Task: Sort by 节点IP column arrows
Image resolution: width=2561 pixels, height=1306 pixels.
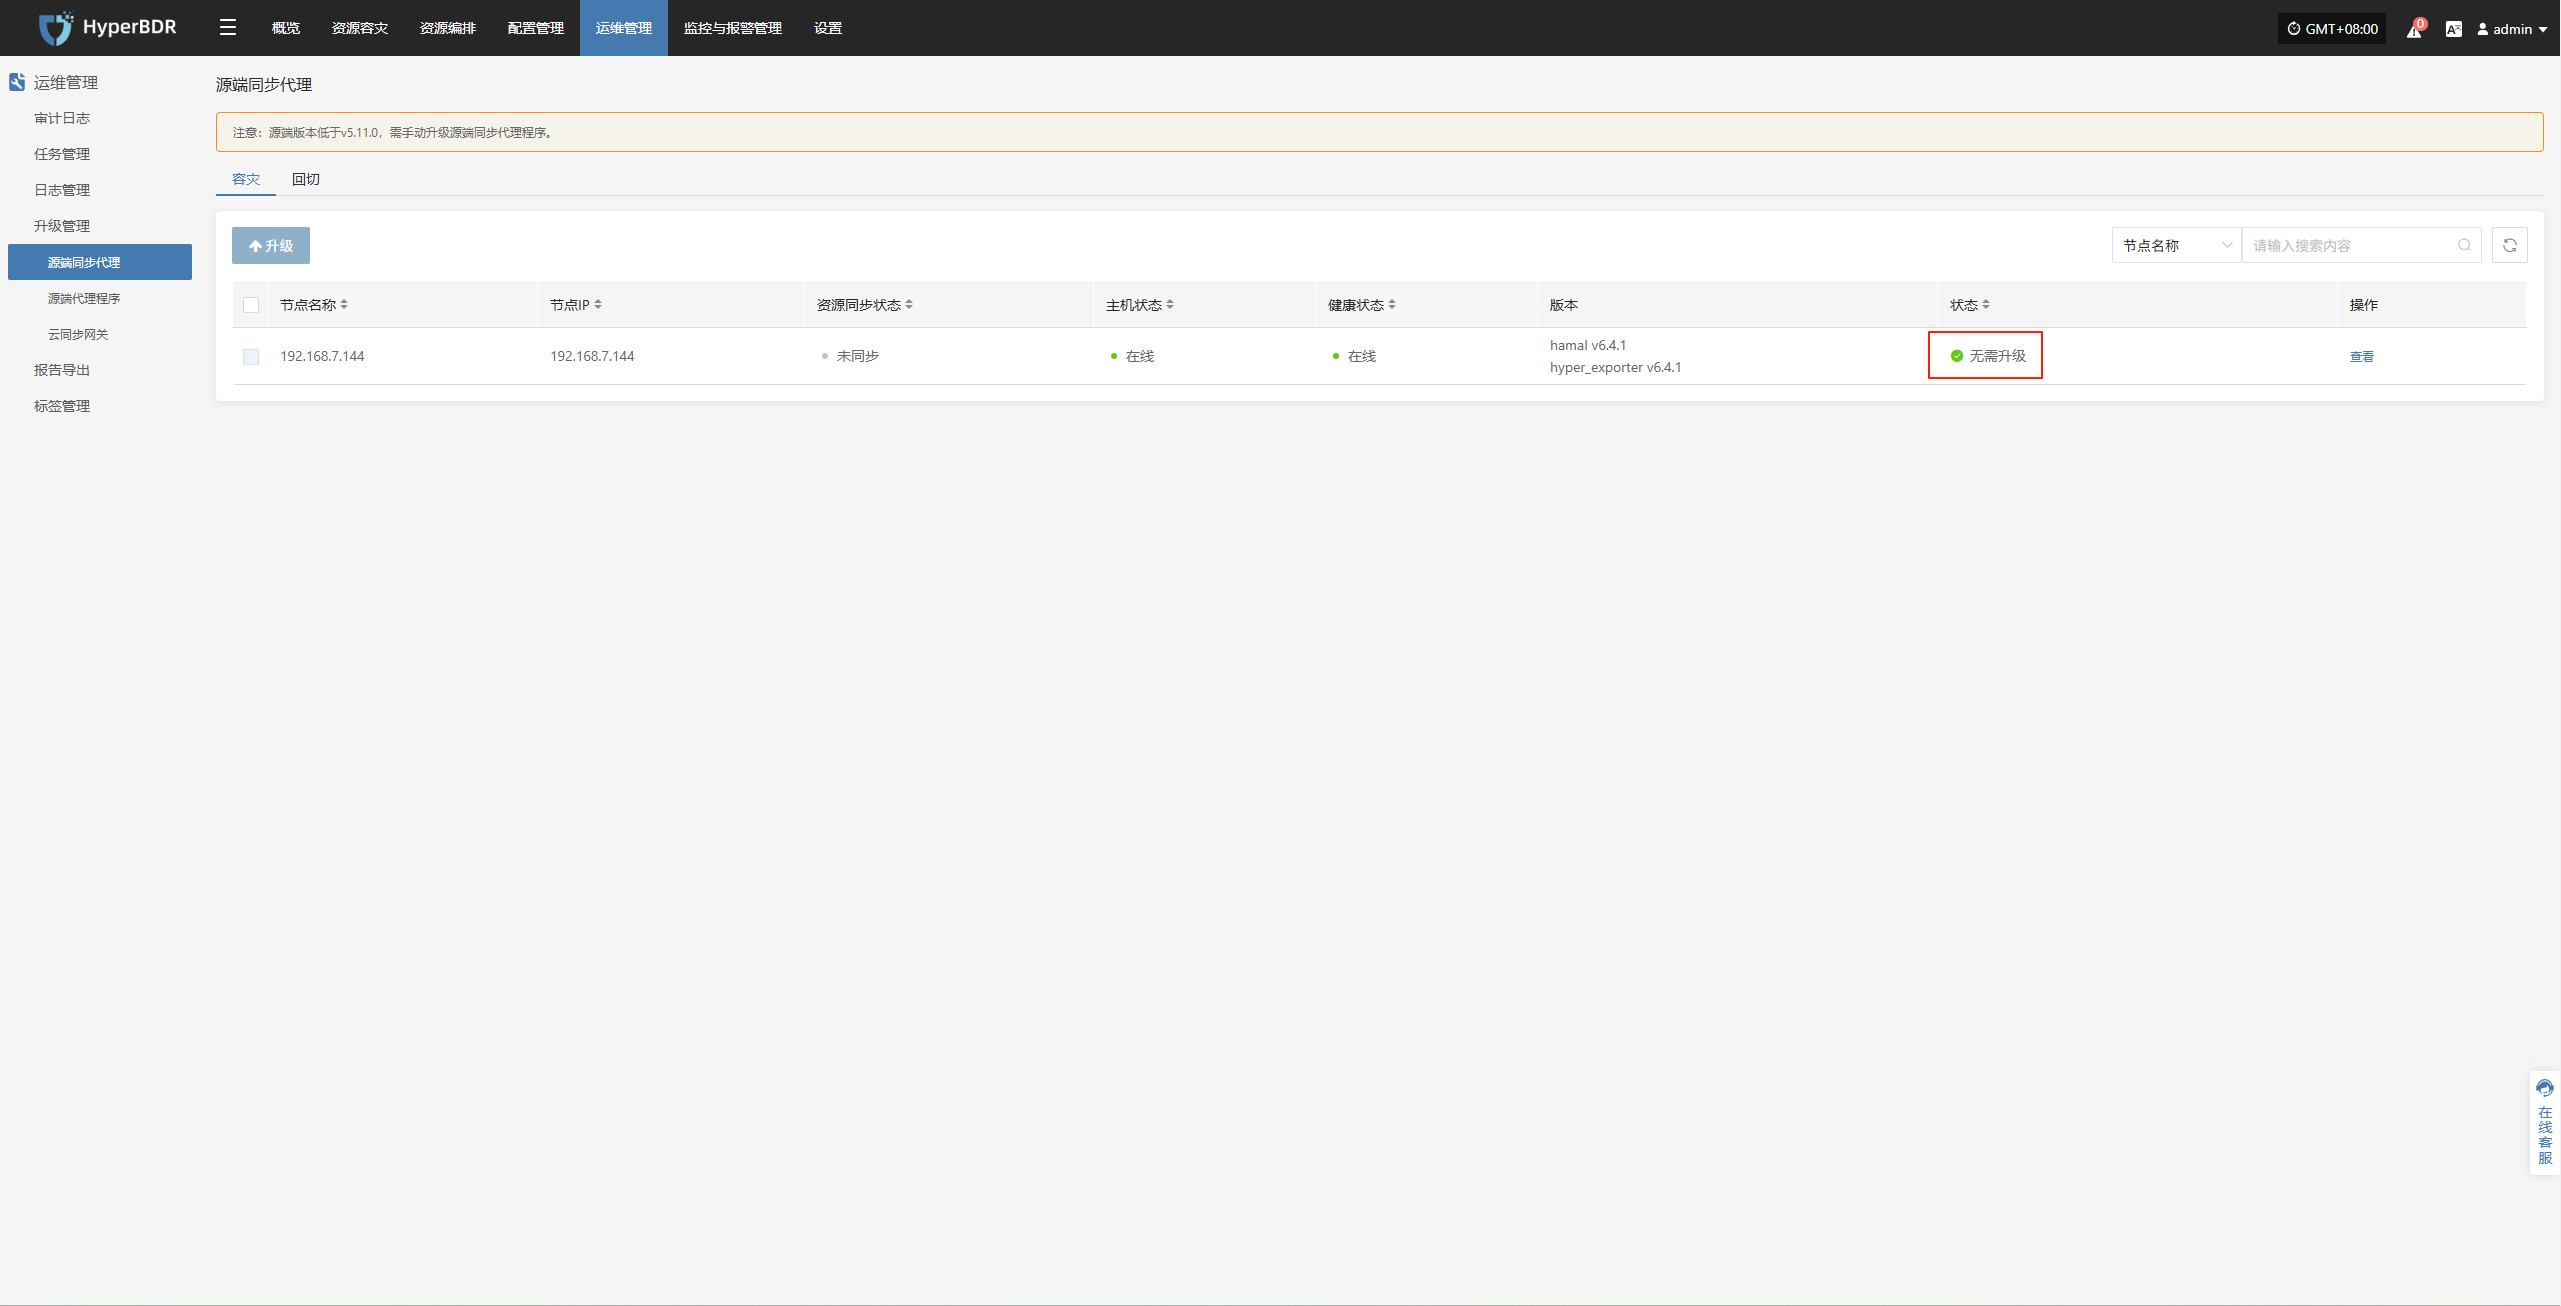Action: point(598,305)
